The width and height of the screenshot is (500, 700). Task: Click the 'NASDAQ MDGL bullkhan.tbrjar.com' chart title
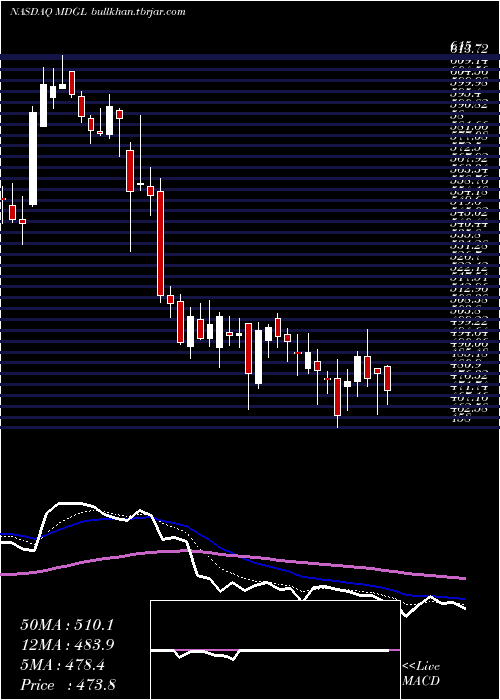(97, 12)
